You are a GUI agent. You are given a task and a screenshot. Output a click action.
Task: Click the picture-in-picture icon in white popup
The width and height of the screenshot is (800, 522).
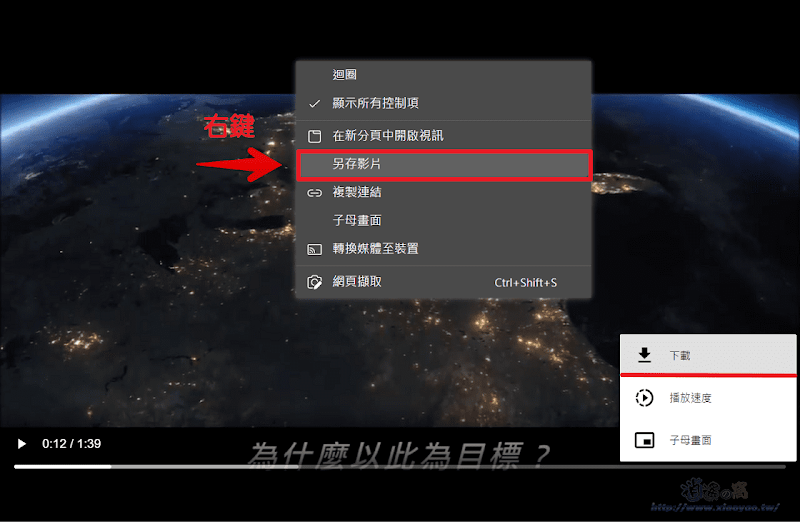[644, 440]
